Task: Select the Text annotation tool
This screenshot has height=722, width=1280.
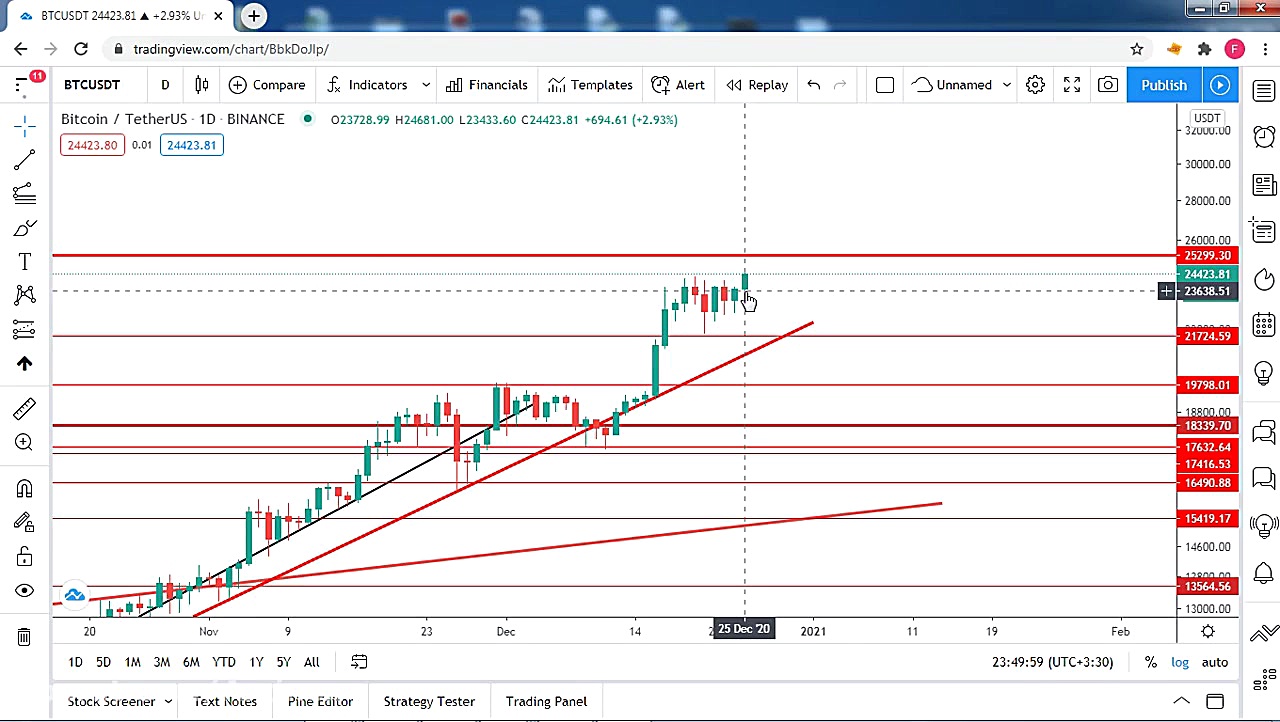Action: (25, 262)
